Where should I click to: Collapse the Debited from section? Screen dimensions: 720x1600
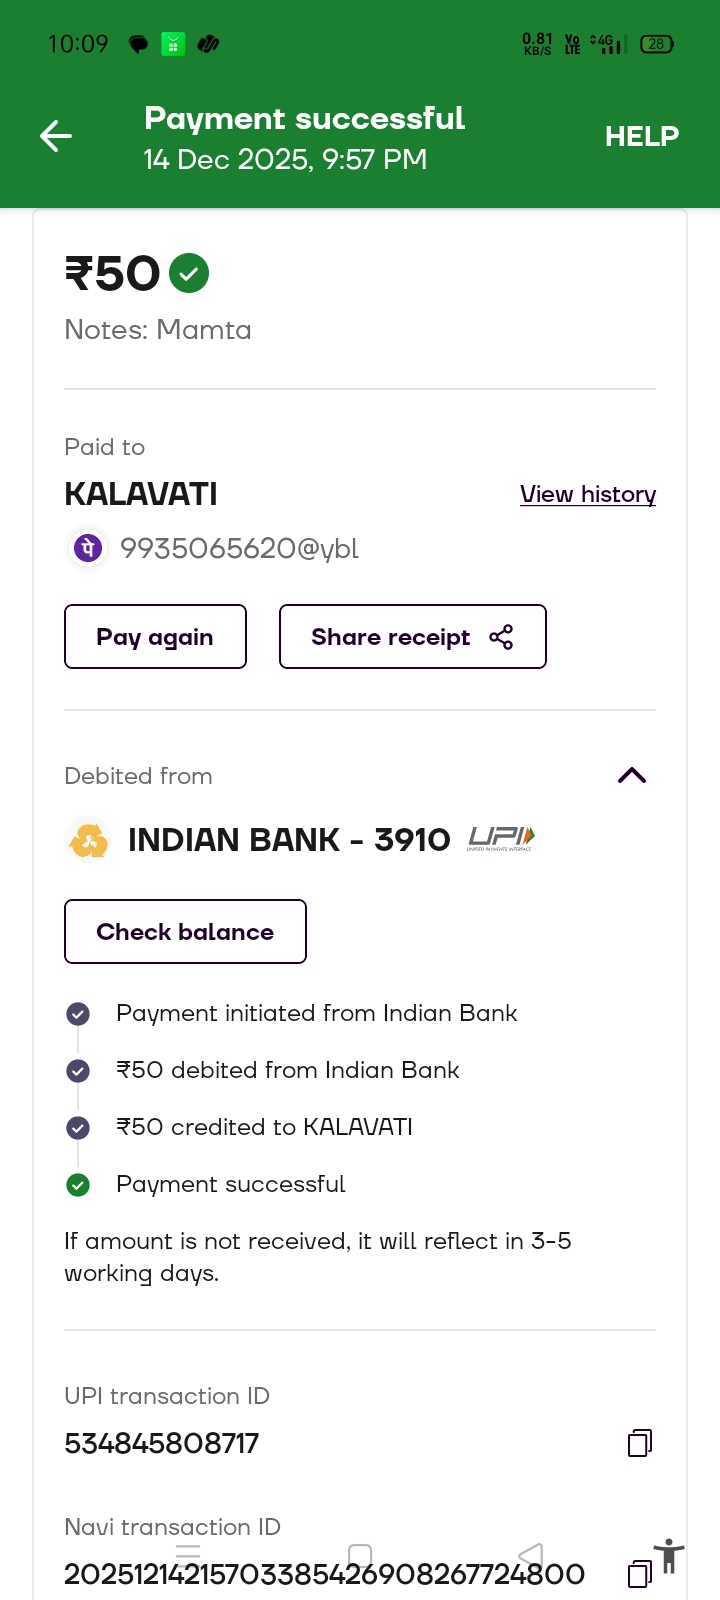pyautogui.click(x=632, y=776)
